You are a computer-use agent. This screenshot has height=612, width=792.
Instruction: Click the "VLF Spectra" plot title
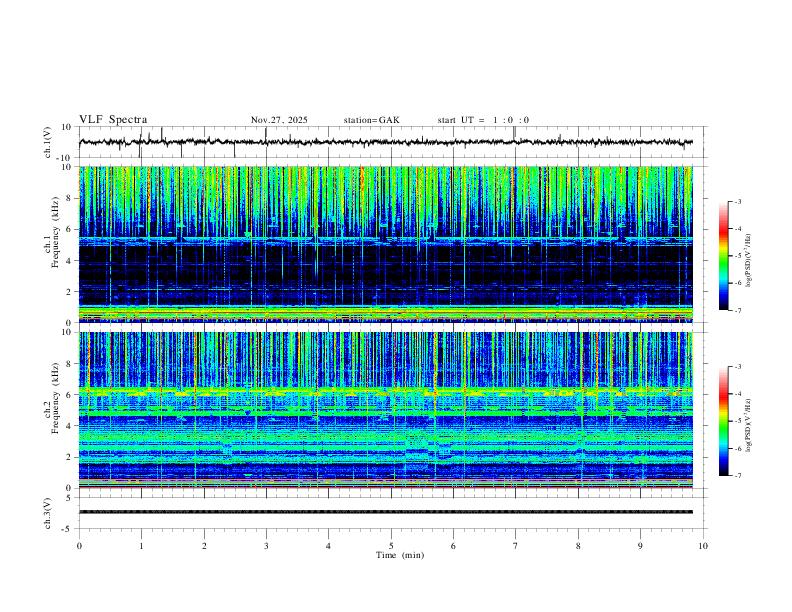pyautogui.click(x=113, y=120)
